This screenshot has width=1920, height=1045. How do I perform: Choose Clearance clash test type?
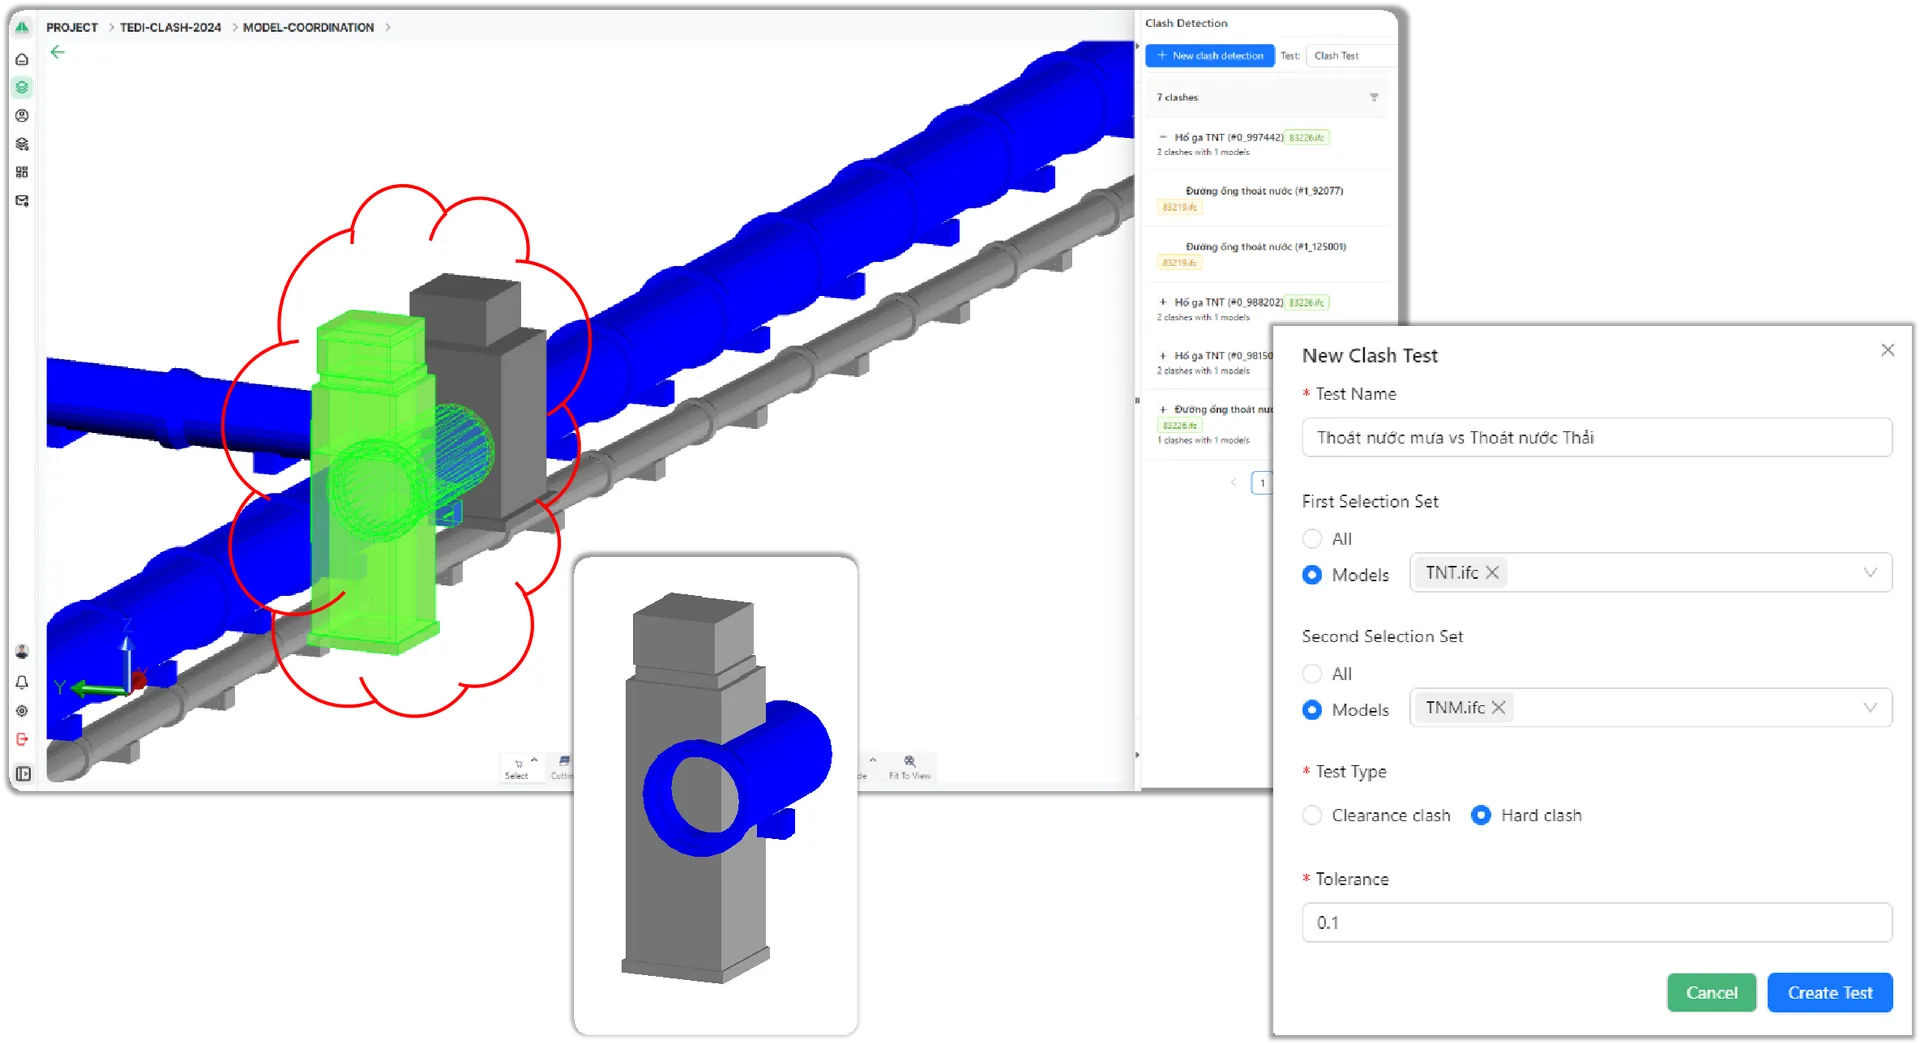click(1312, 815)
